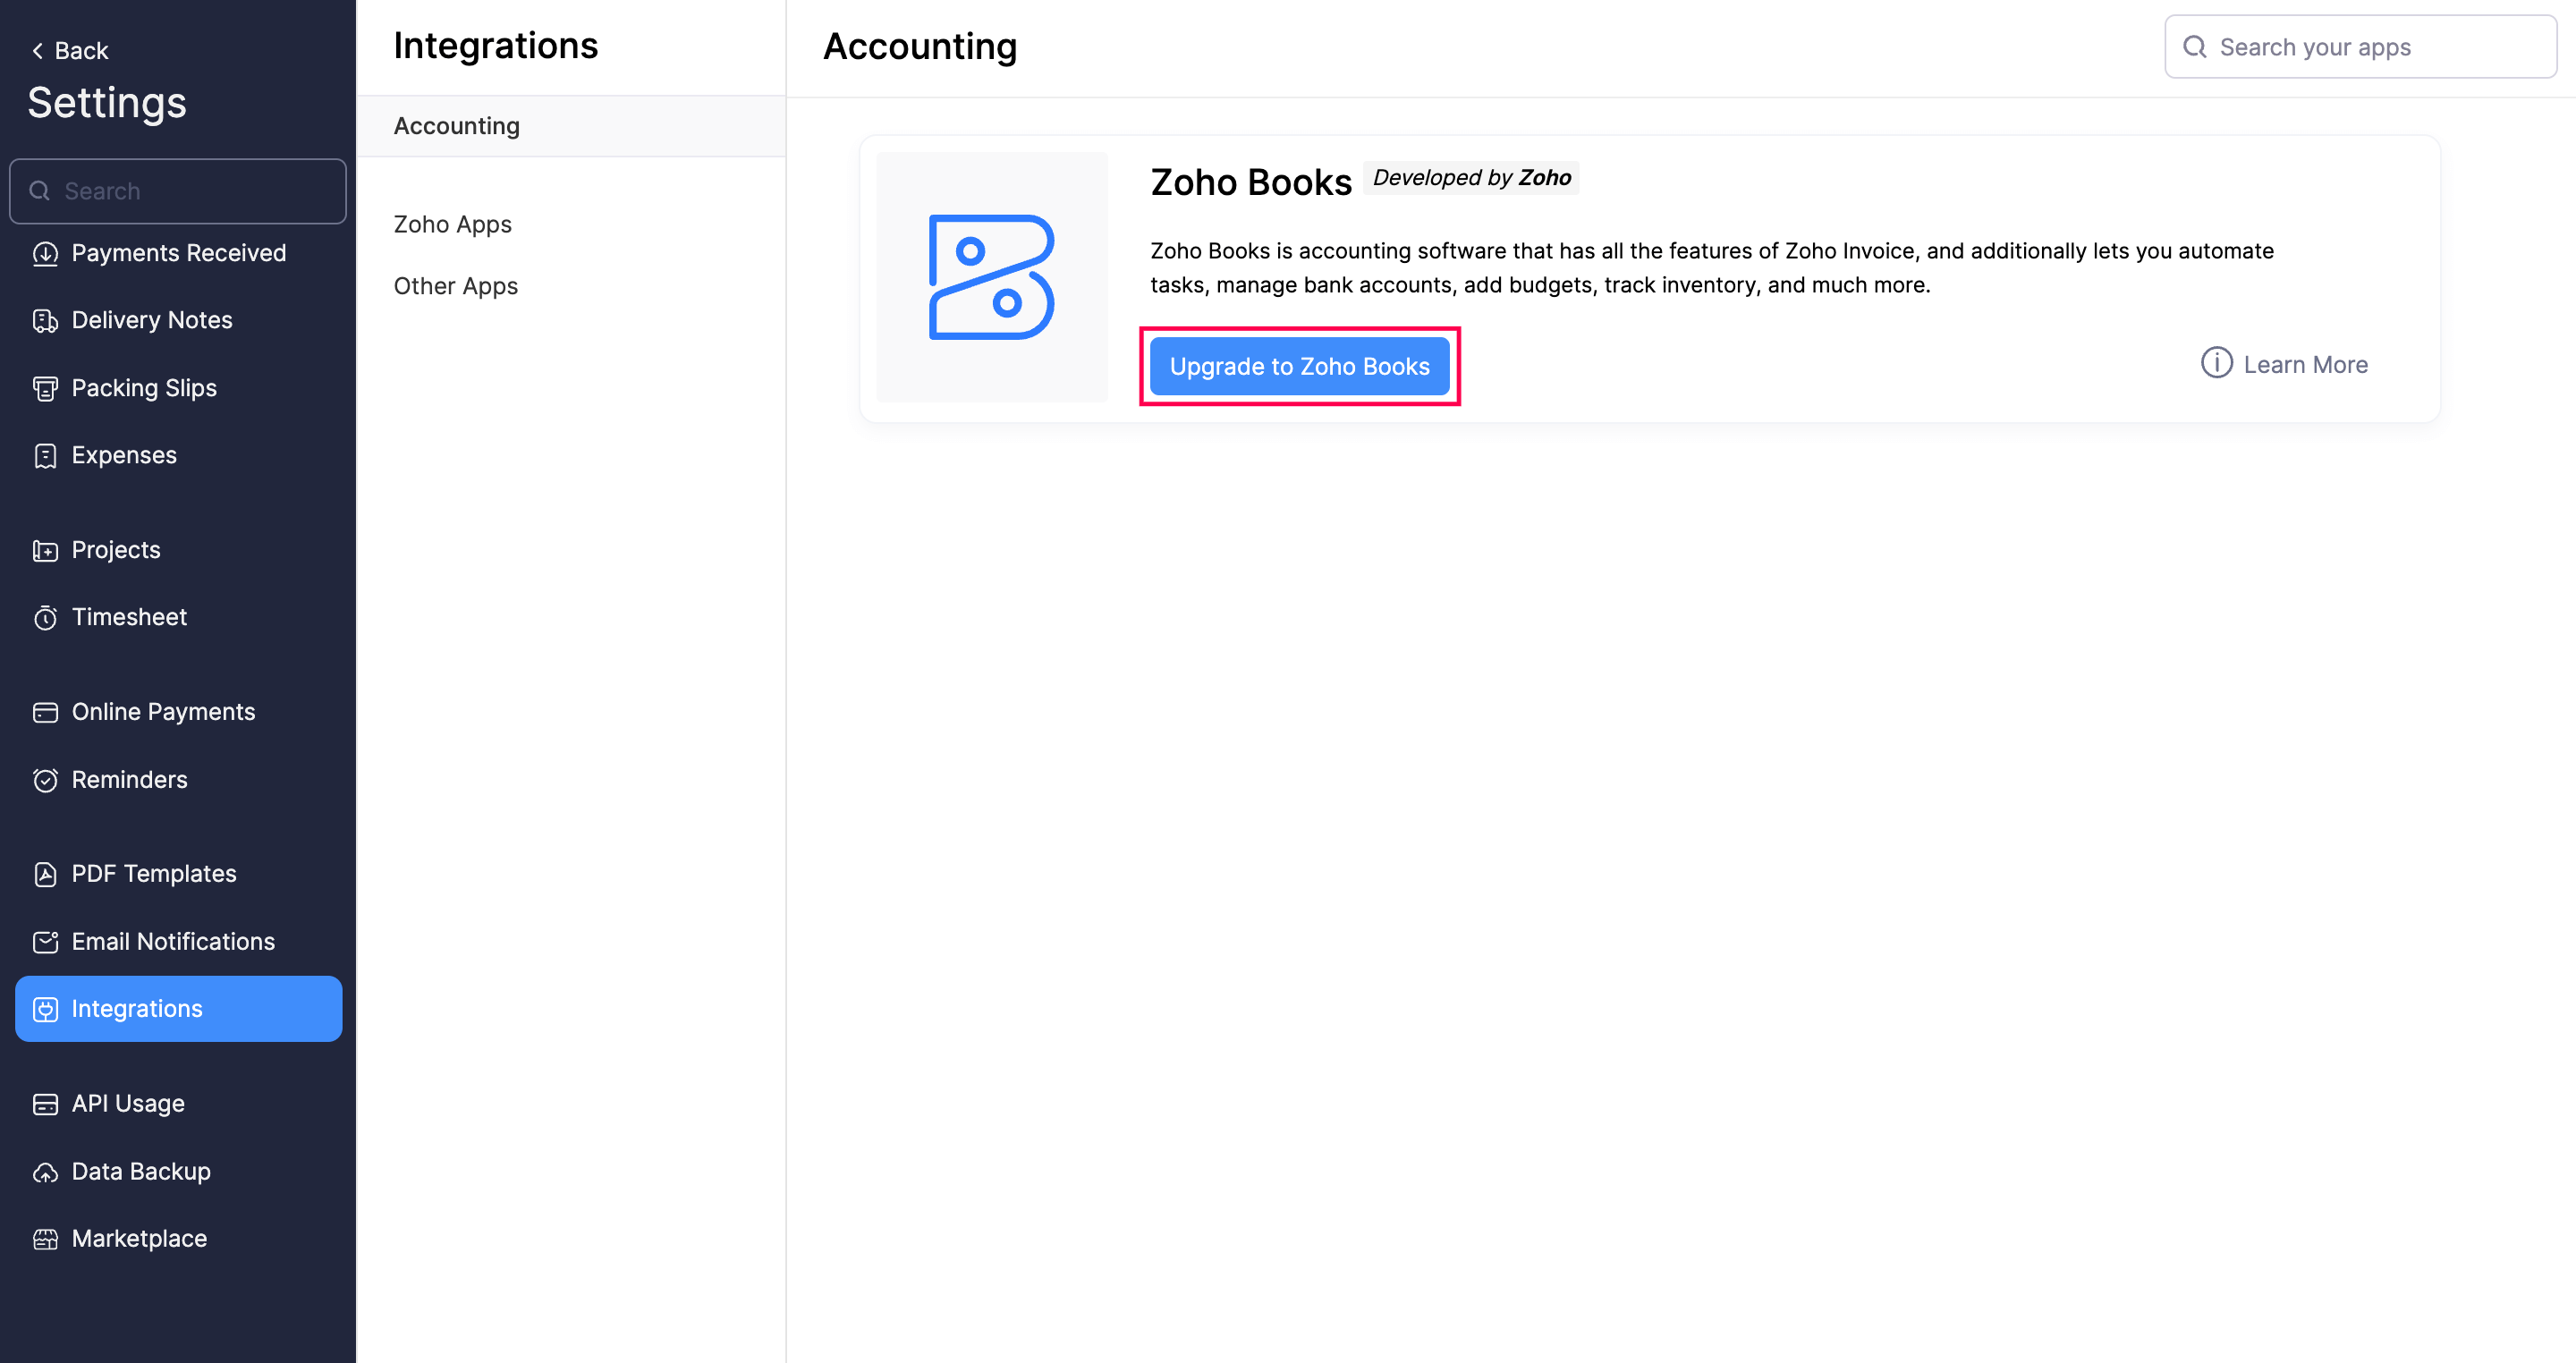The height and width of the screenshot is (1363, 2576).
Task: Open the Zoho Apps category
Action: (x=452, y=224)
